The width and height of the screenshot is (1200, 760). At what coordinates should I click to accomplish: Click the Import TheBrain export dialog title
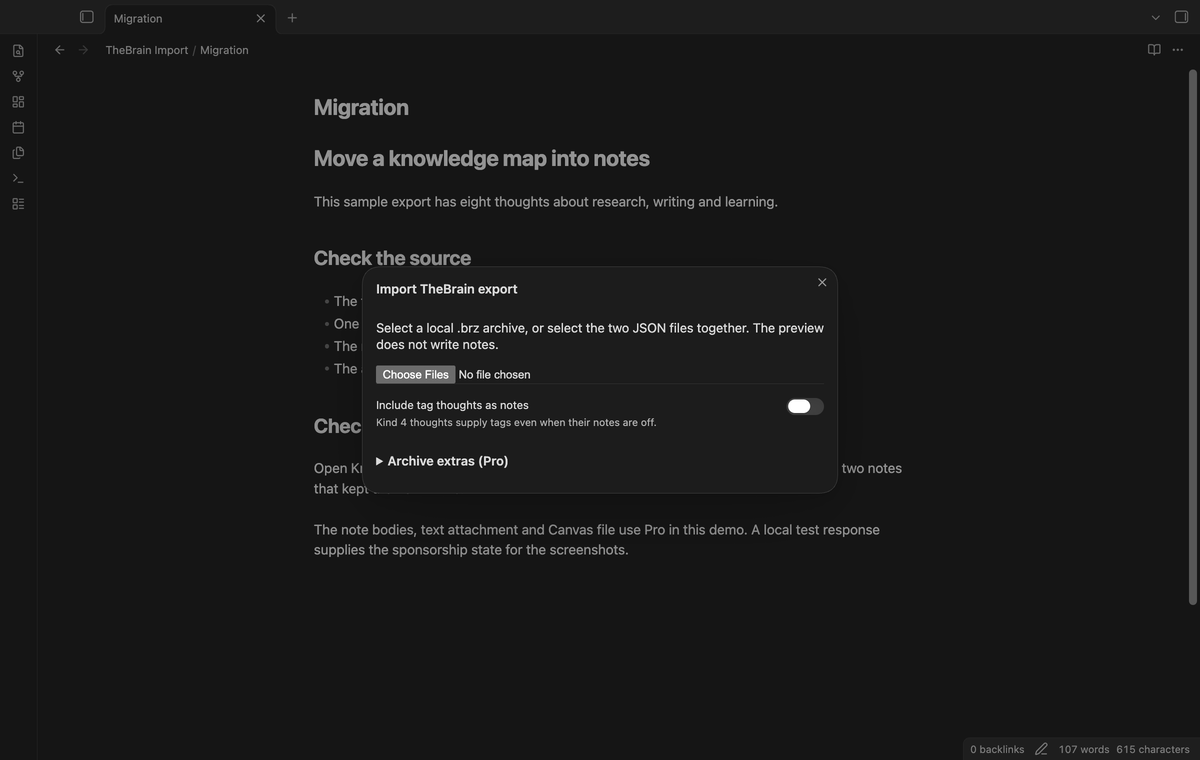pyautogui.click(x=447, y=289)
